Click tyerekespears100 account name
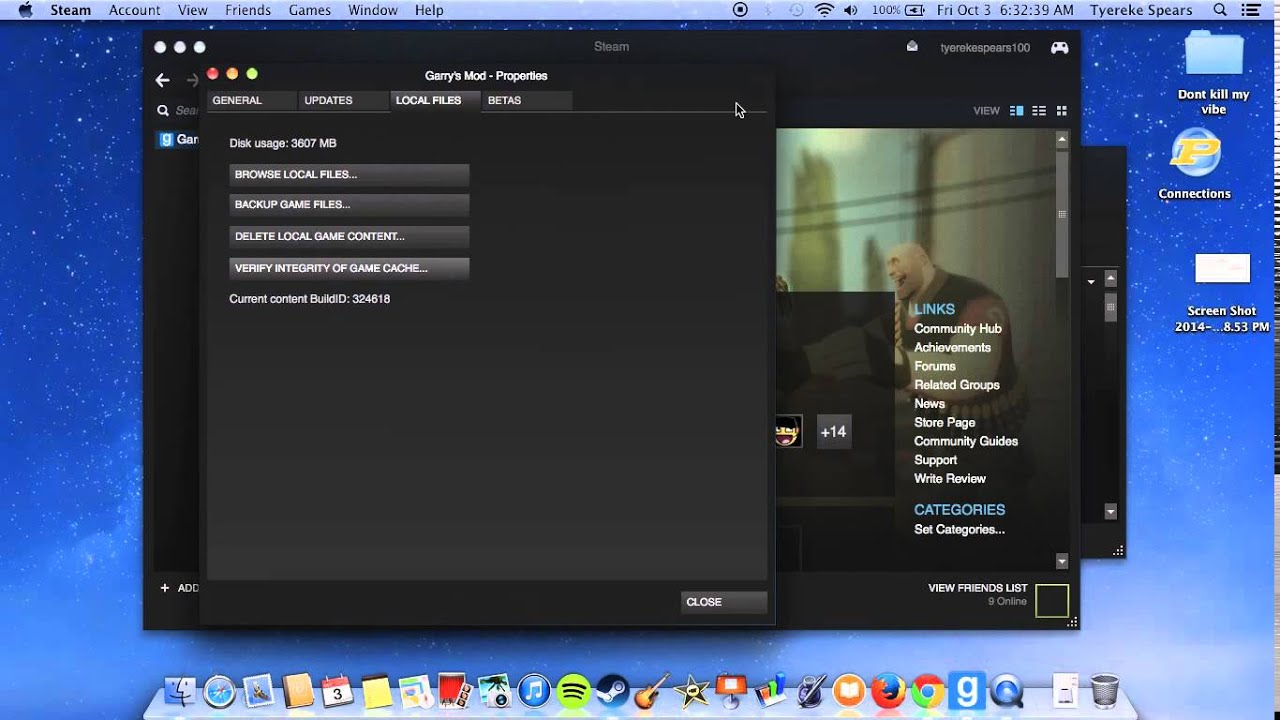Screen dimensions: 1280x720 [x=984, y=47]
